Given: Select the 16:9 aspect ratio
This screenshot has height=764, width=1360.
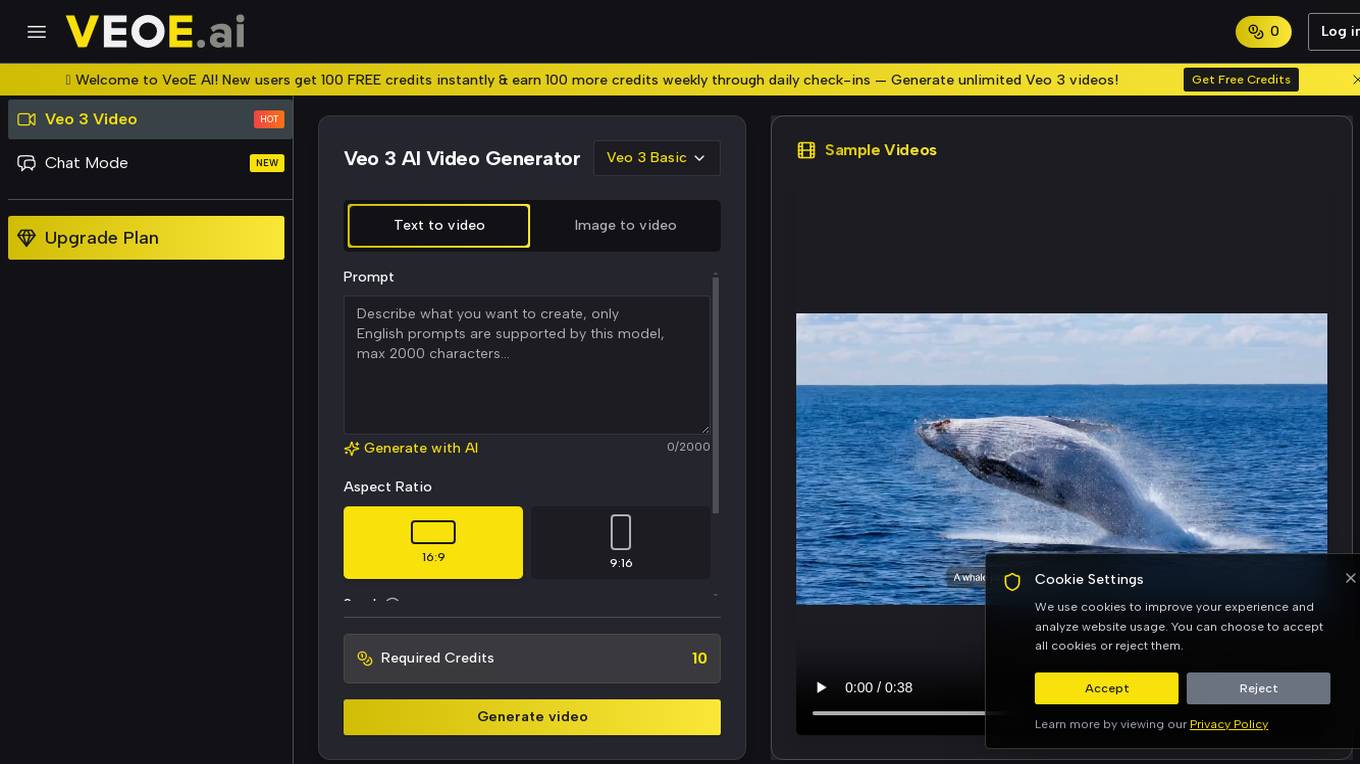Looking at the screenshot, I should coord(433,542).
